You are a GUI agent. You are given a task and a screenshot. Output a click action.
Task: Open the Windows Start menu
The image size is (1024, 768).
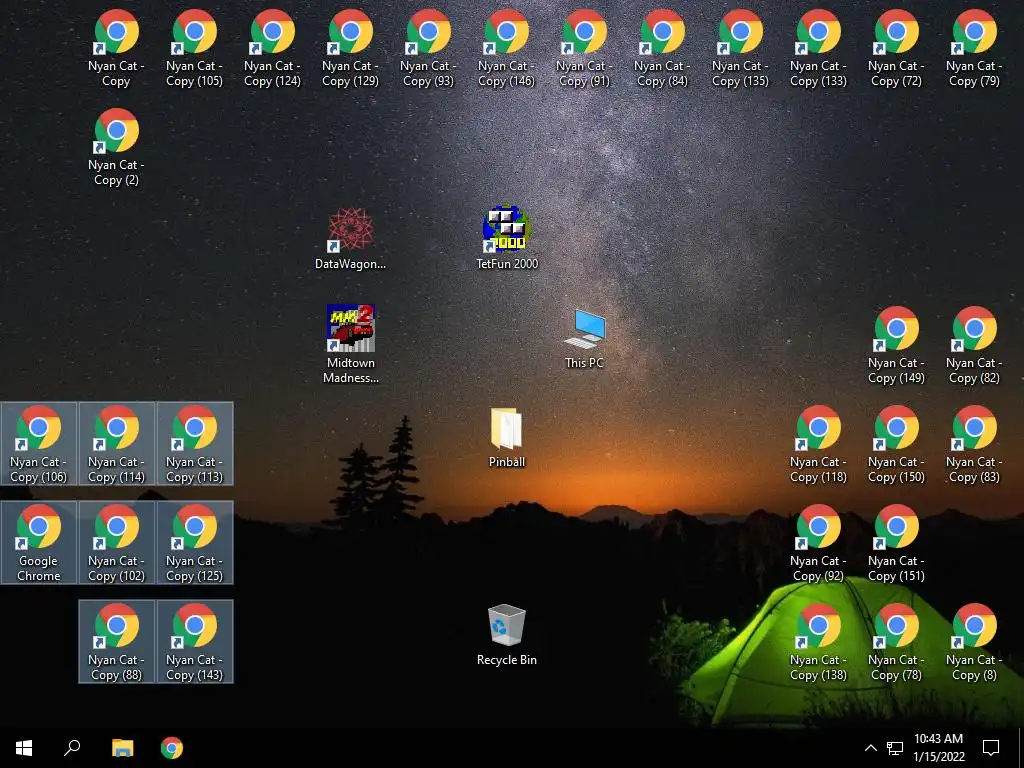point(24,748)
